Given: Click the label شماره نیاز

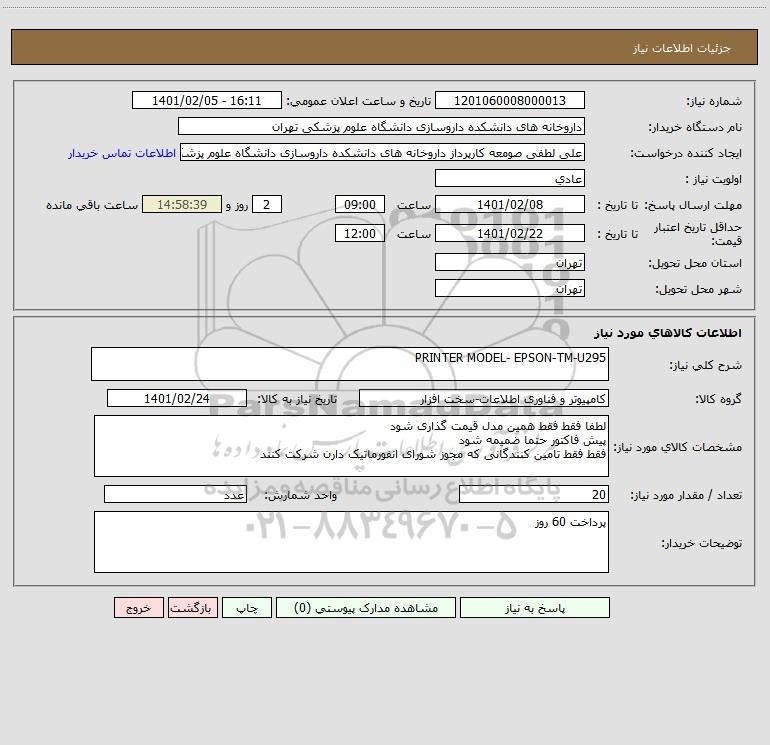Looking at the screenshot, I should 714,102.
